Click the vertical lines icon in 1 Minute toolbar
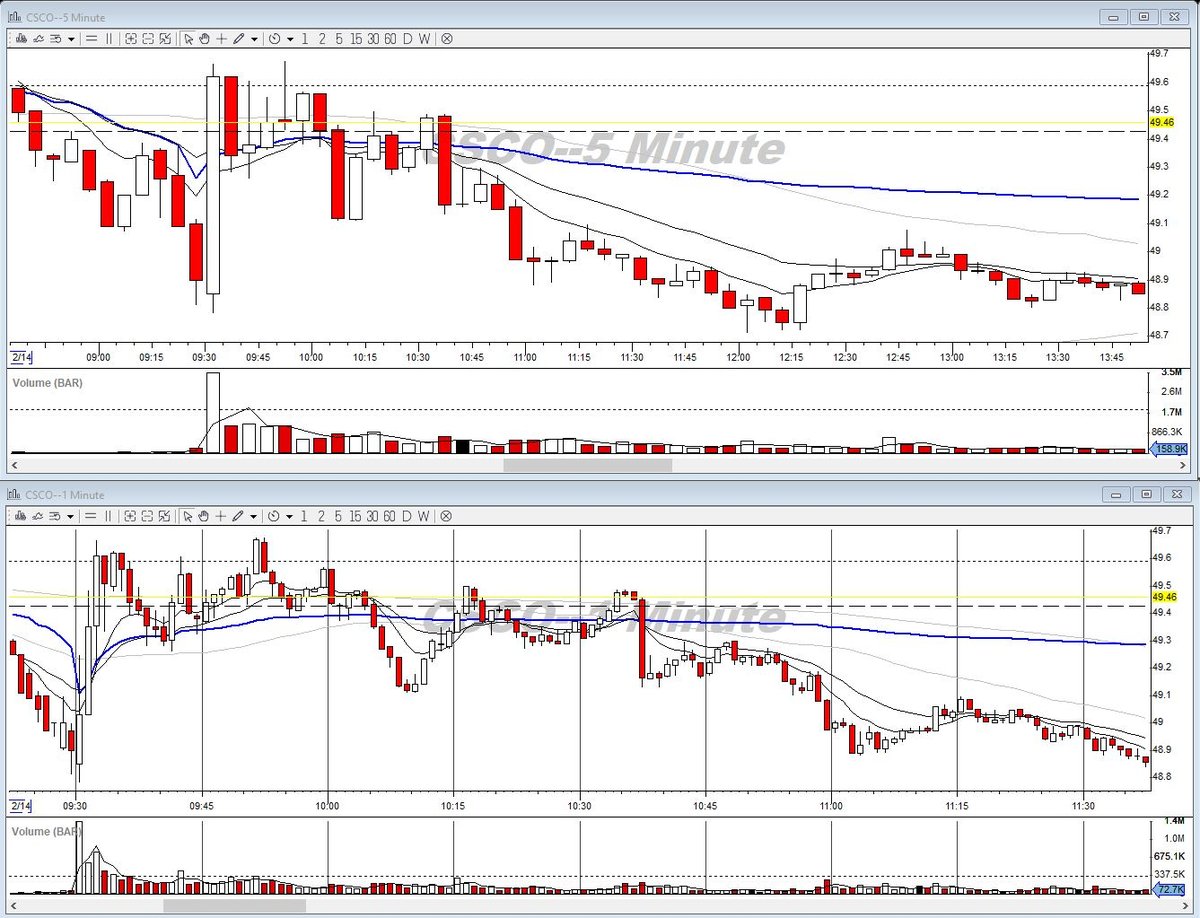 (109, 516)
